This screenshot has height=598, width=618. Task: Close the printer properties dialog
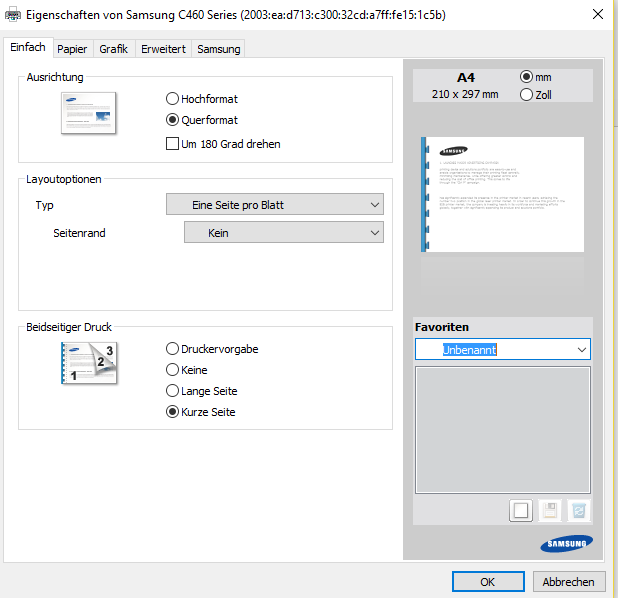point(598,15)
